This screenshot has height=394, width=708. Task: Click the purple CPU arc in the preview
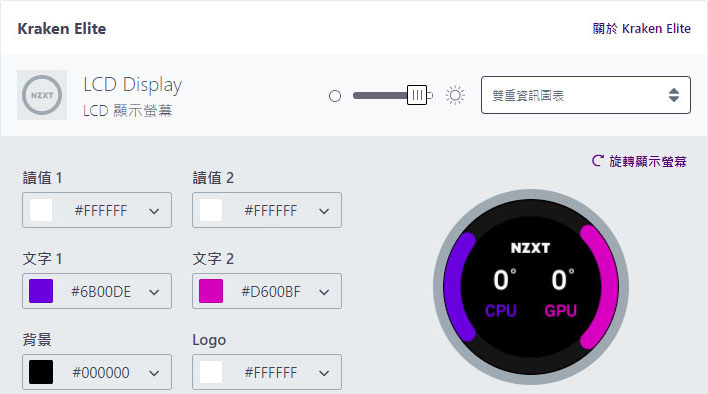point(460,287)
